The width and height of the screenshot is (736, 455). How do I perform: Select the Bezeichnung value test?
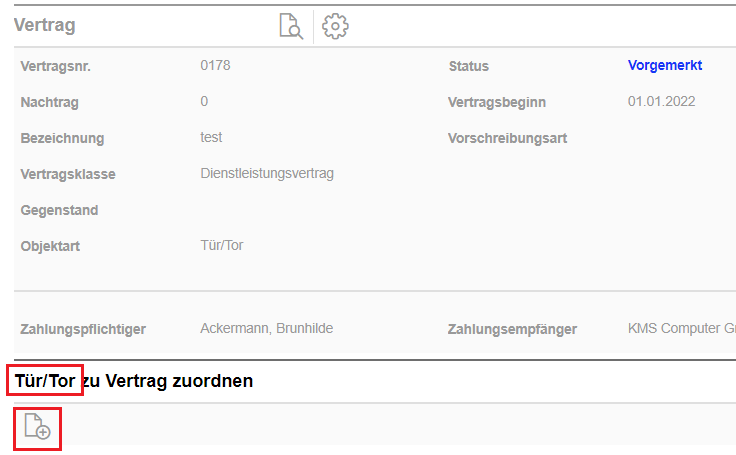[211, 137]
